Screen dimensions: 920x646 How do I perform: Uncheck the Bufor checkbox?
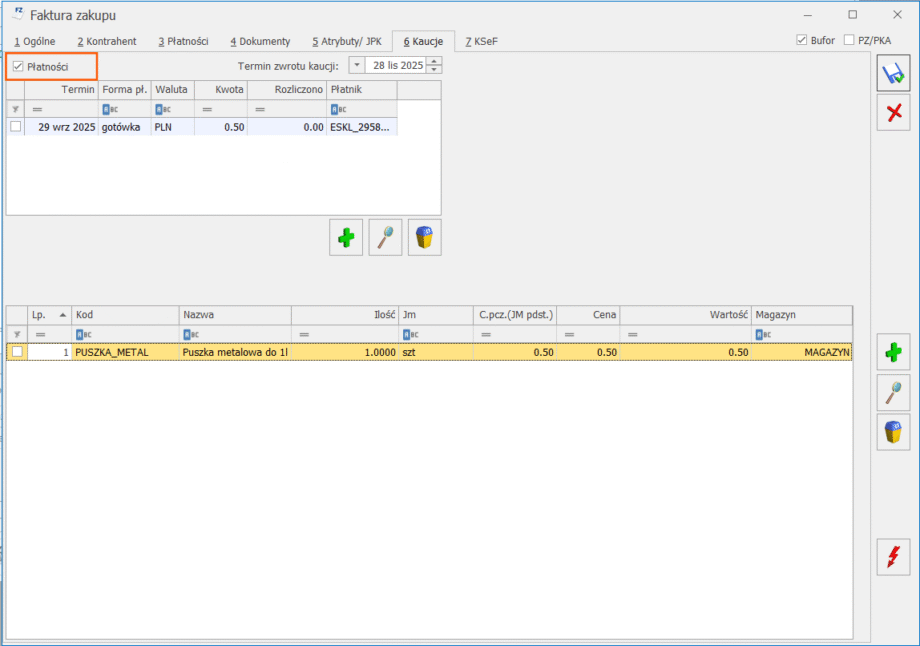click(x=801, y=41)
